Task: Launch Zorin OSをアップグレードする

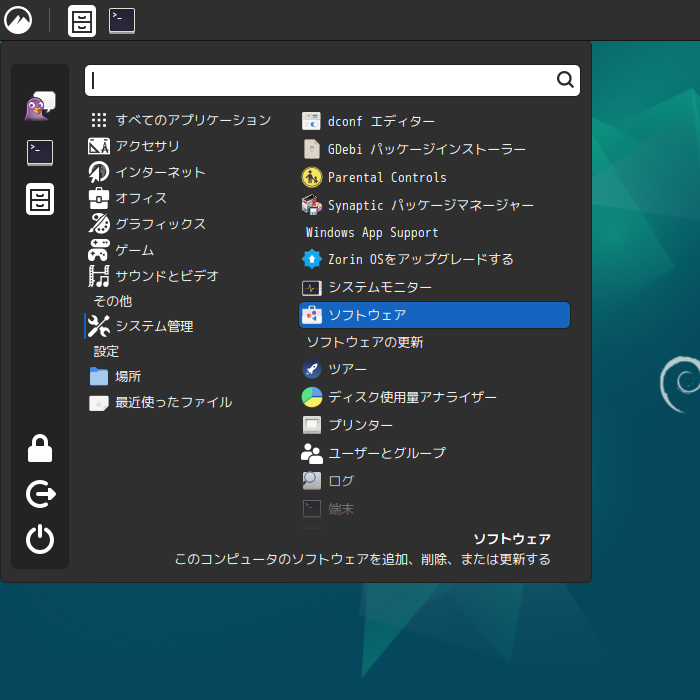Action: point(434,259)
